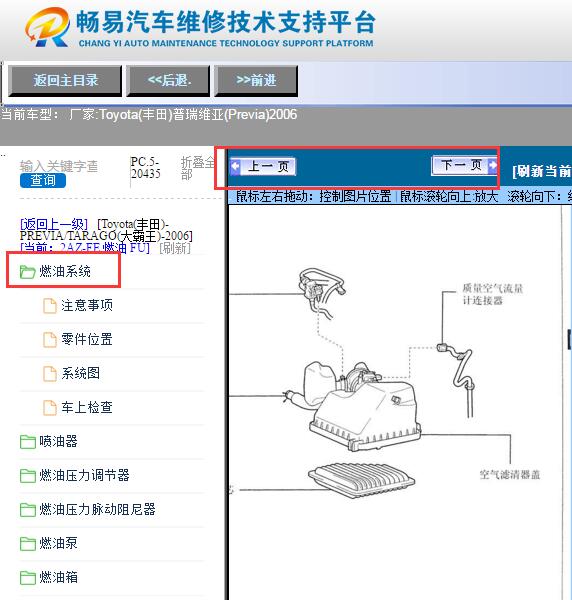Click the 畅易汽车维修技术支持平台 title
This screenshot has width=572, height=600.
tap(225, 22)
